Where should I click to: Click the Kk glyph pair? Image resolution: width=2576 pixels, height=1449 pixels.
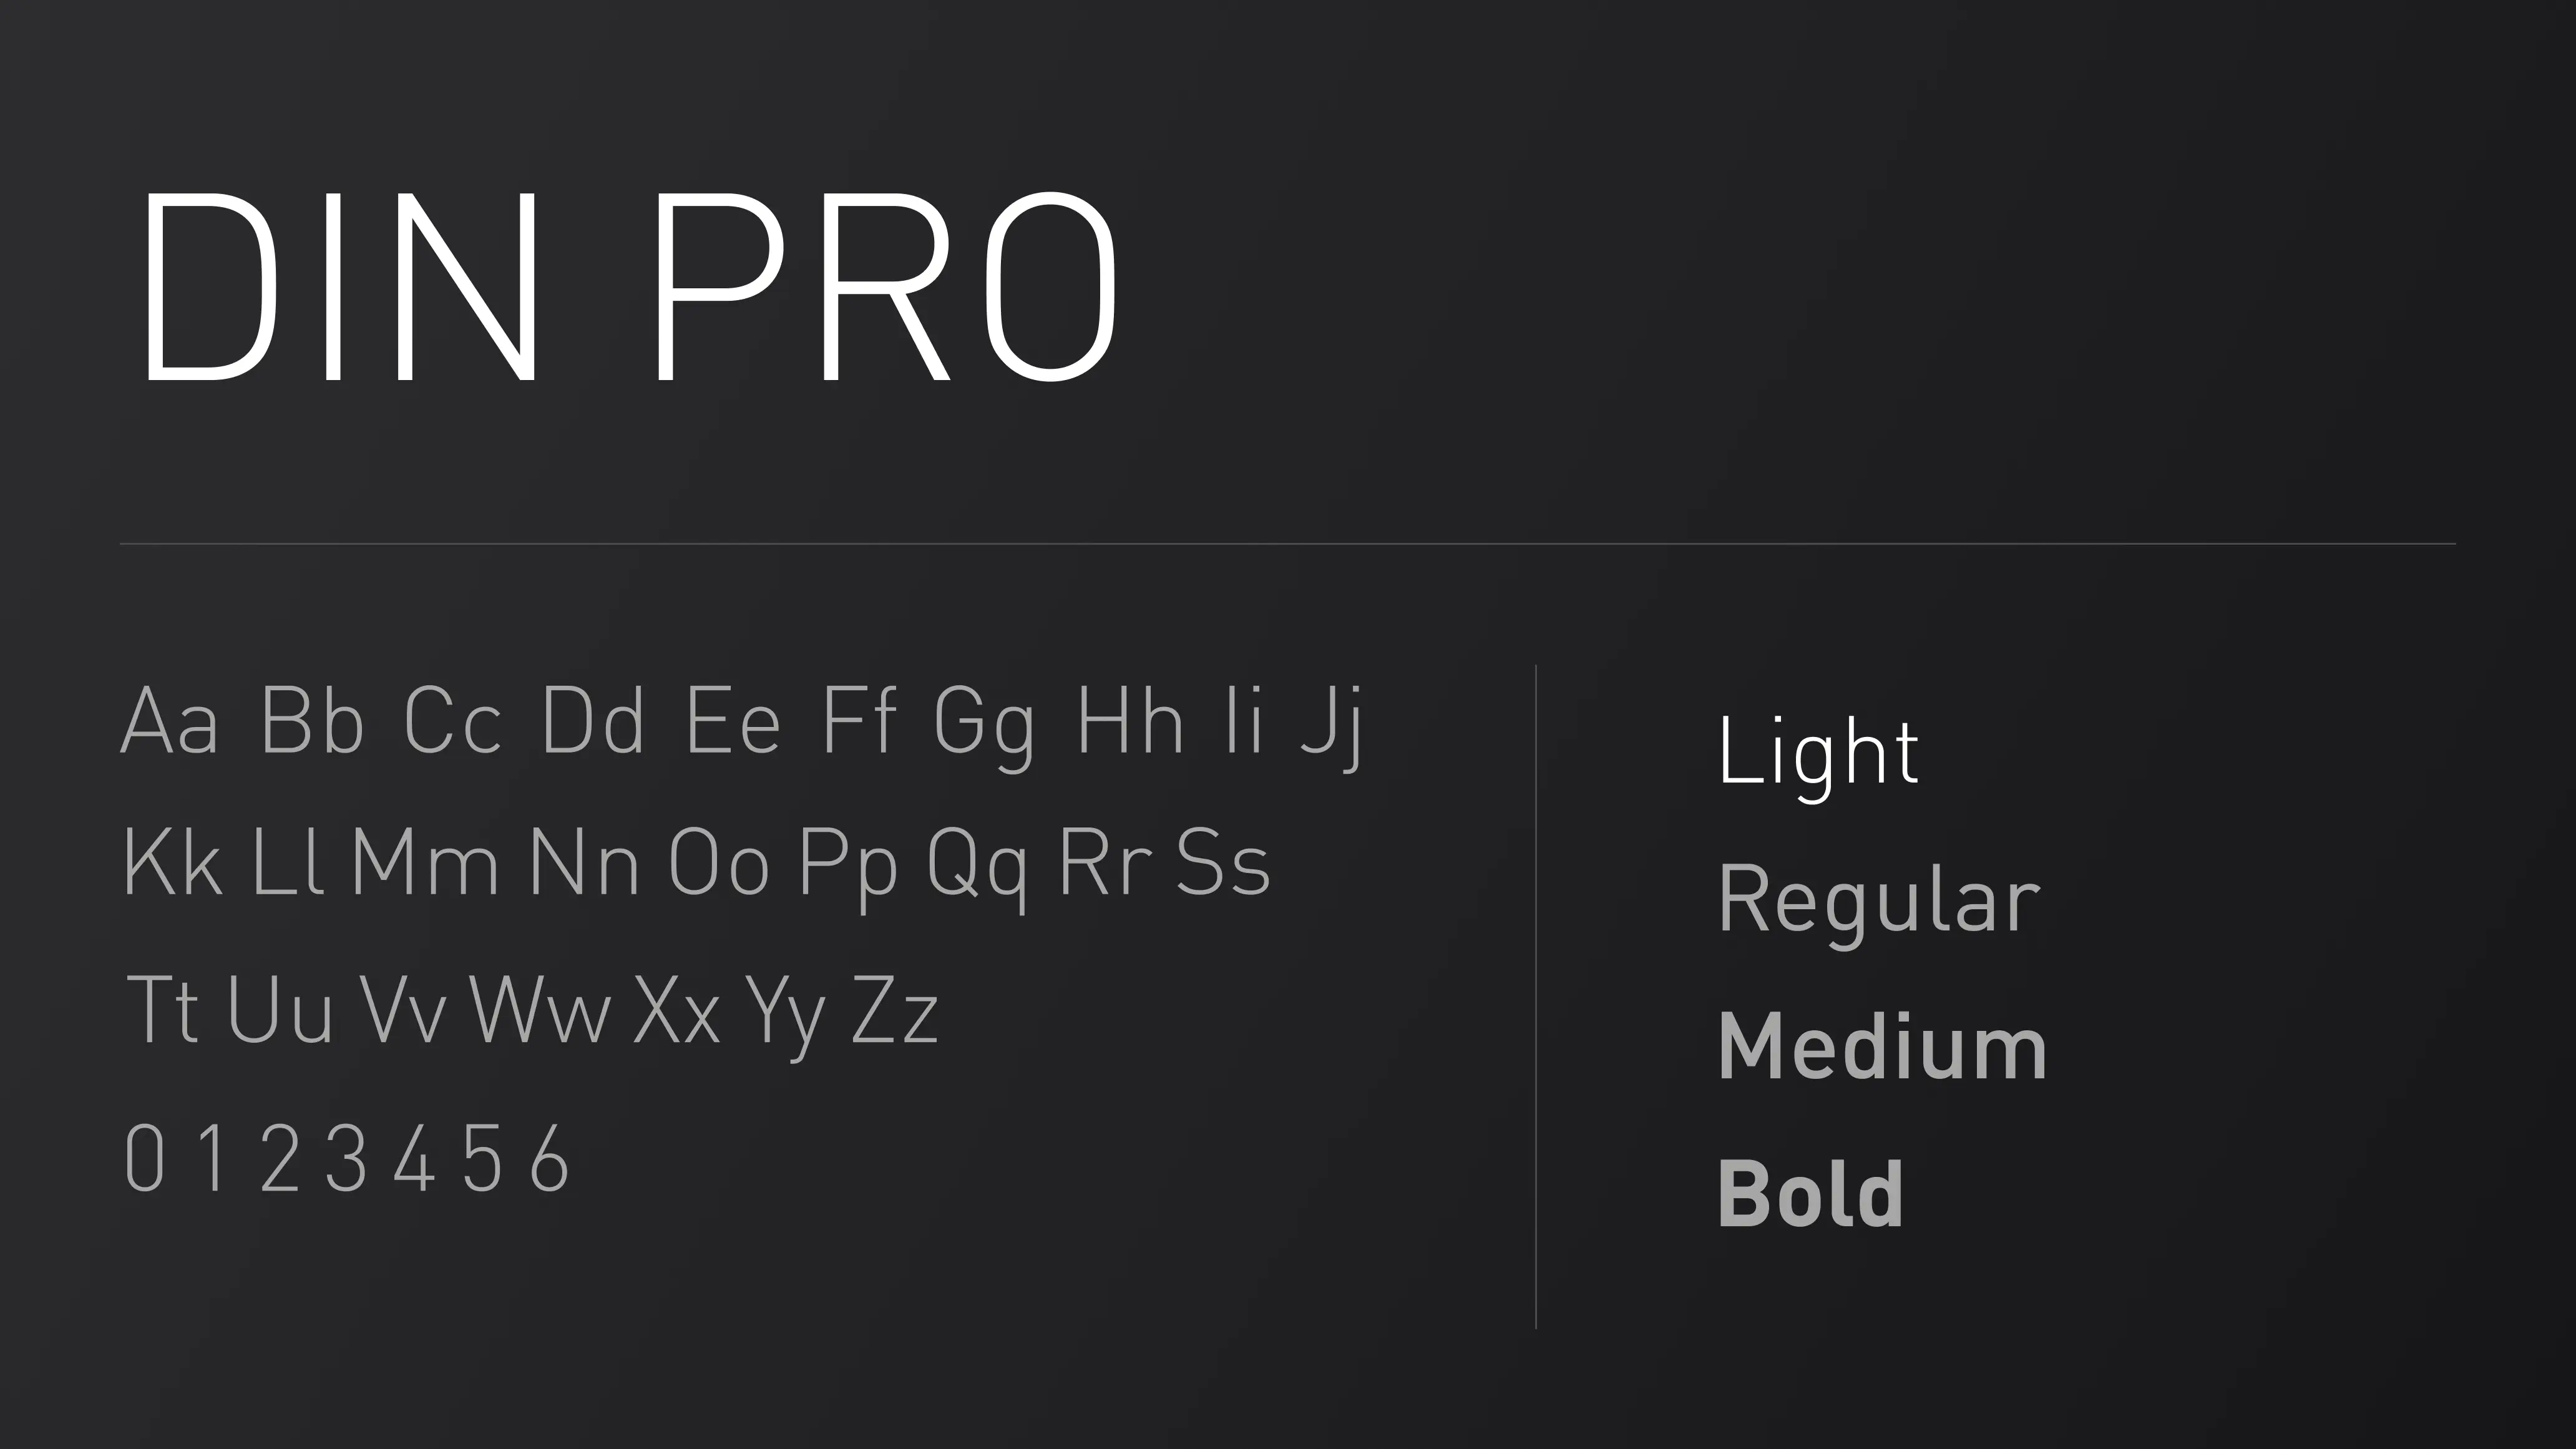[172, 861]
